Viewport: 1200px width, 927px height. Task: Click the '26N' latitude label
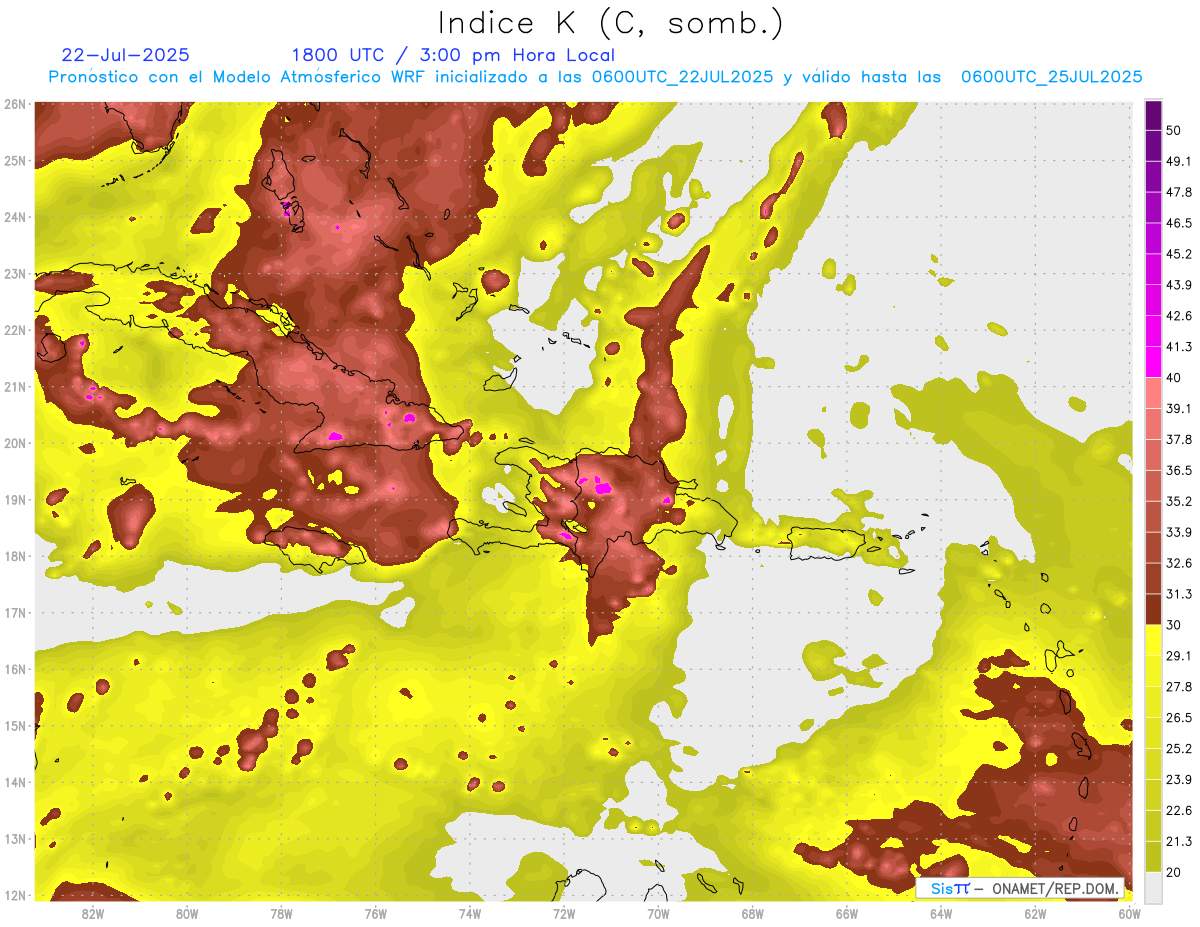pos(15,104)
